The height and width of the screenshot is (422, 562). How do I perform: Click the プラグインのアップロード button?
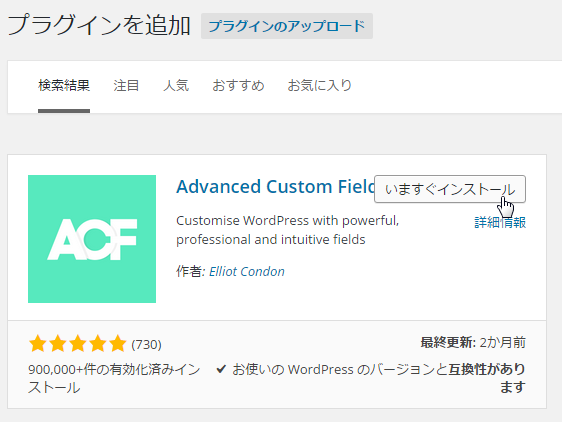[287, 26]
